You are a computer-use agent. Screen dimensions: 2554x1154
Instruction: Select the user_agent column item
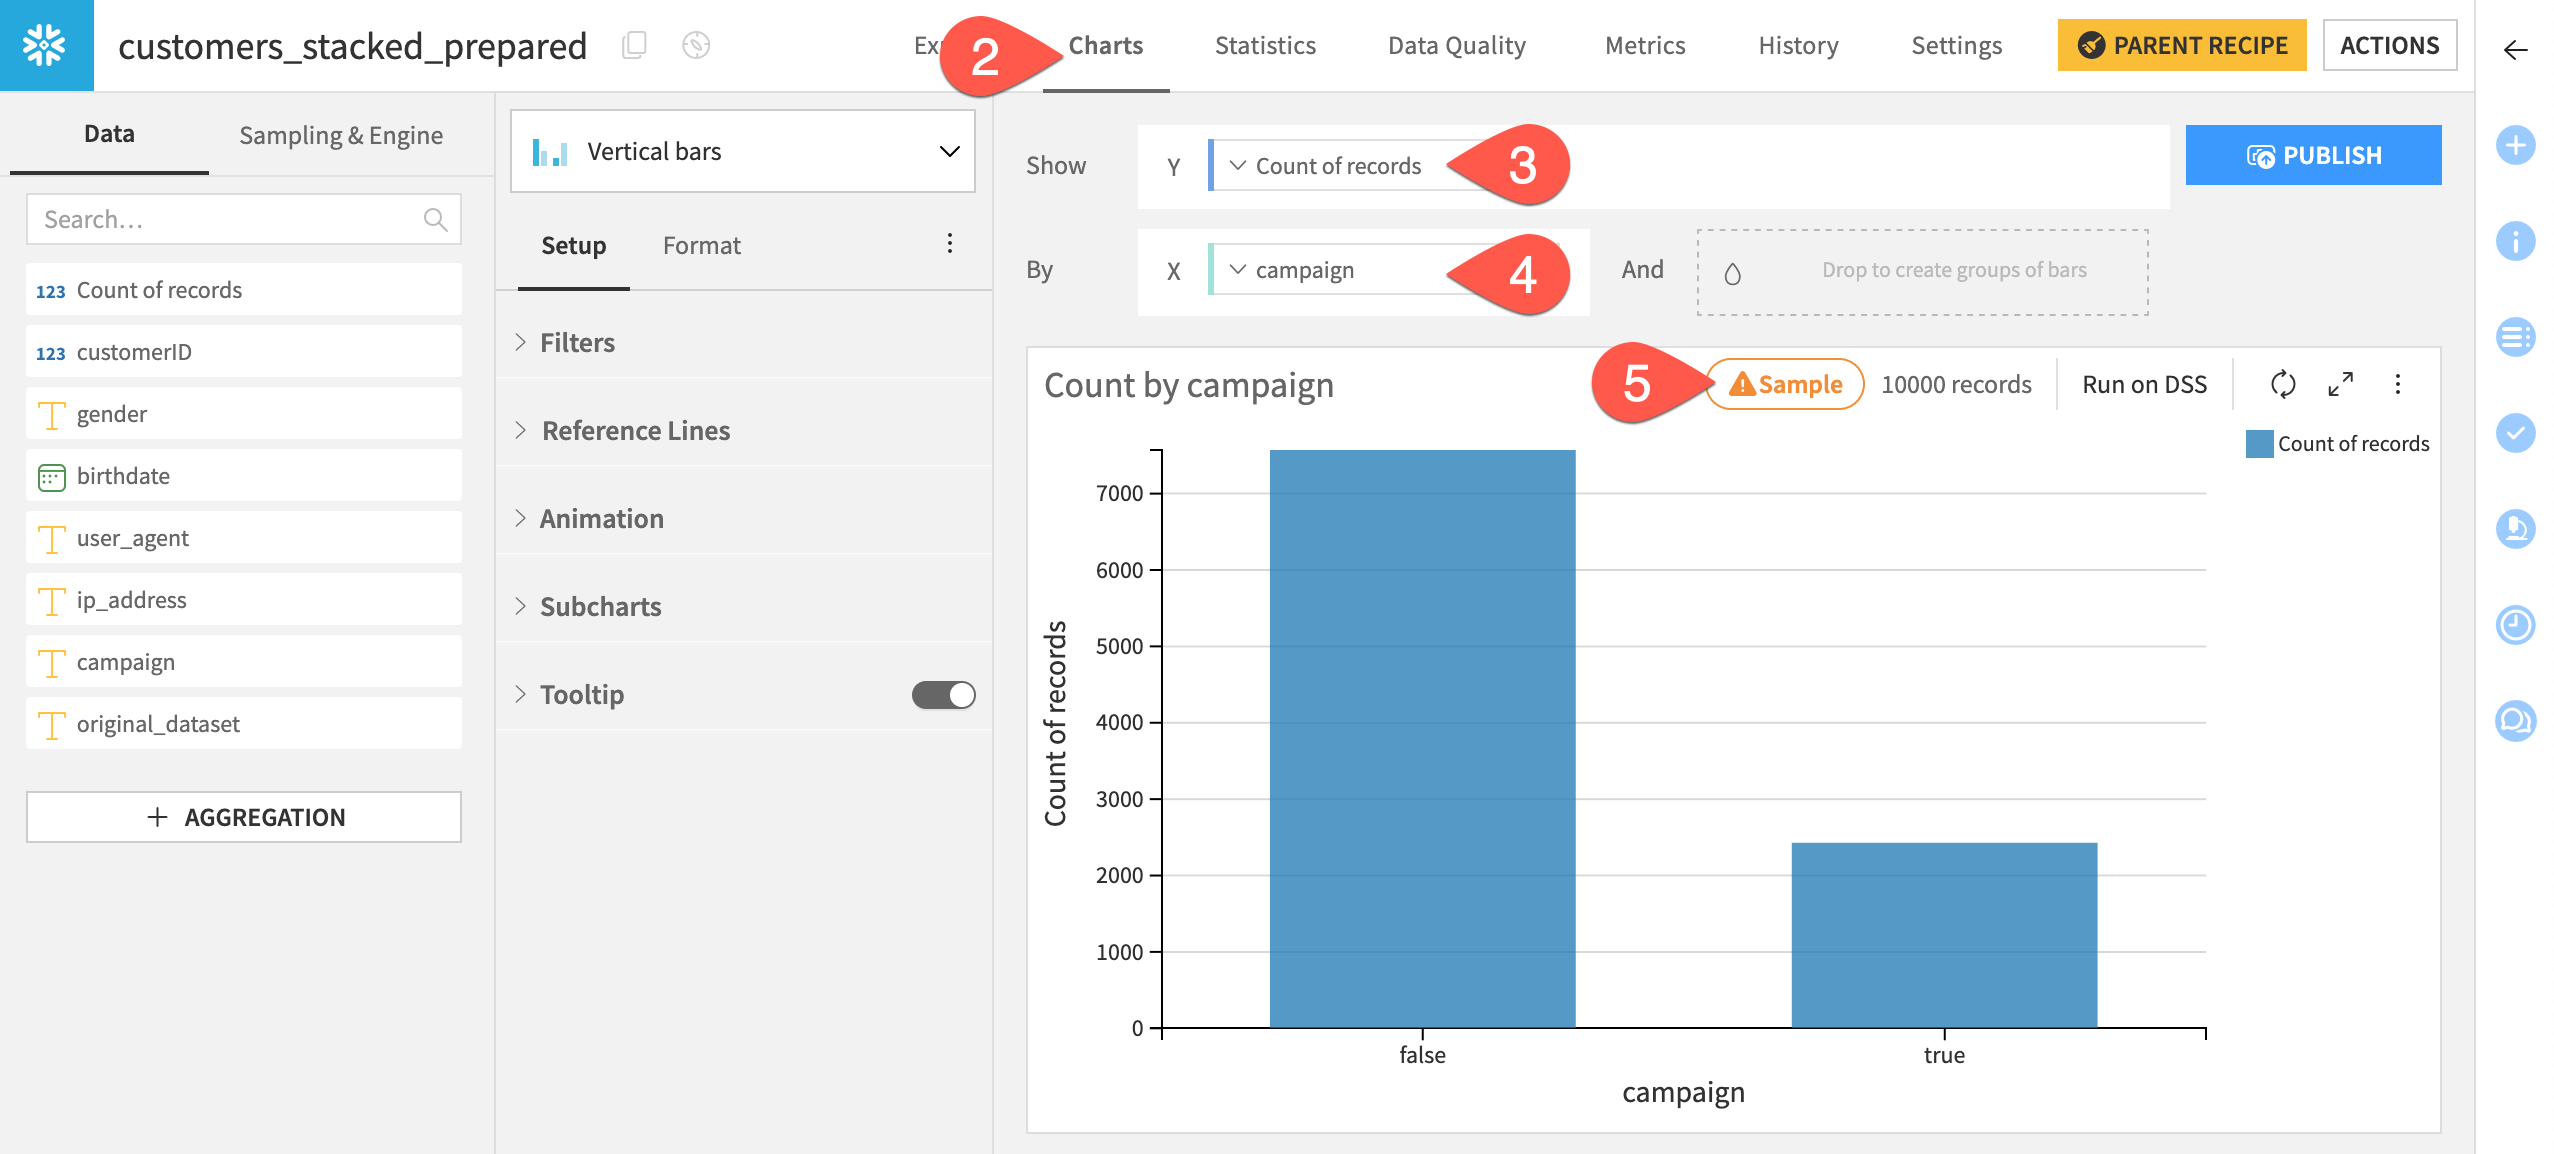point(244,538)
